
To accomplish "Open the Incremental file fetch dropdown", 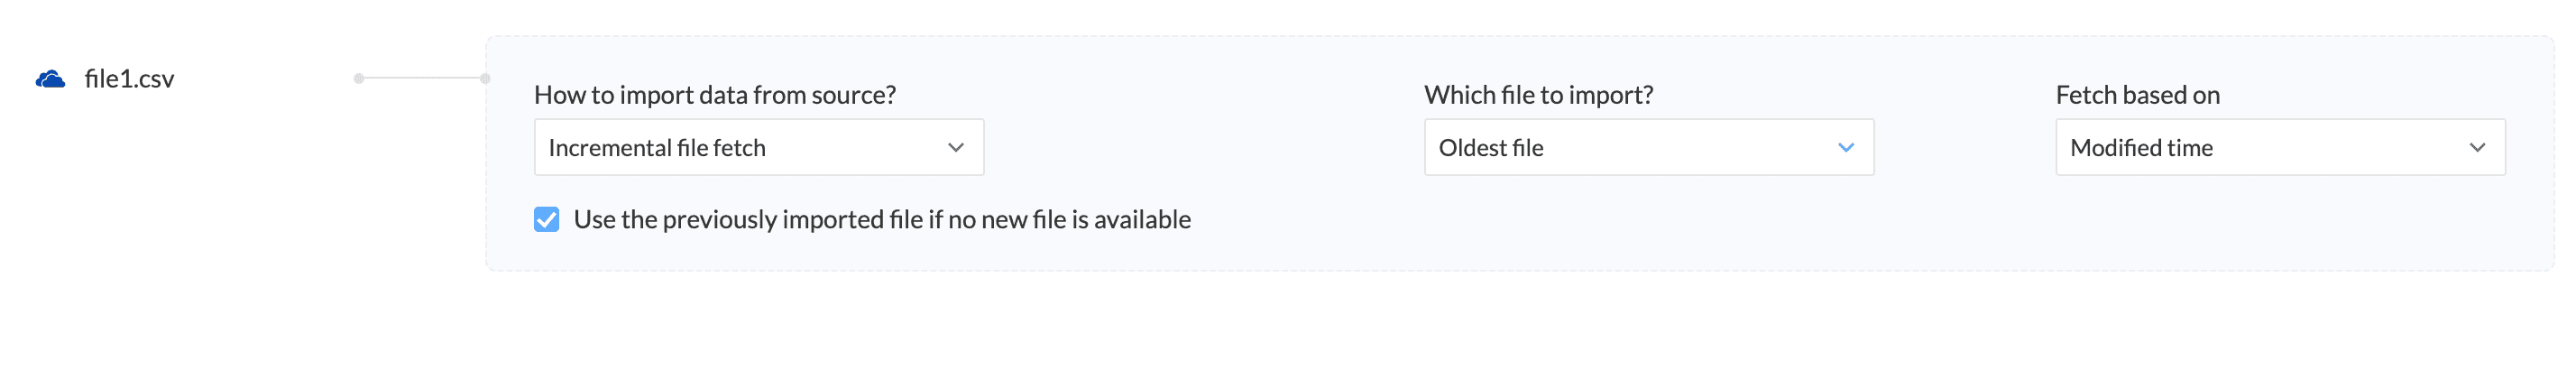I will point(758,148).
